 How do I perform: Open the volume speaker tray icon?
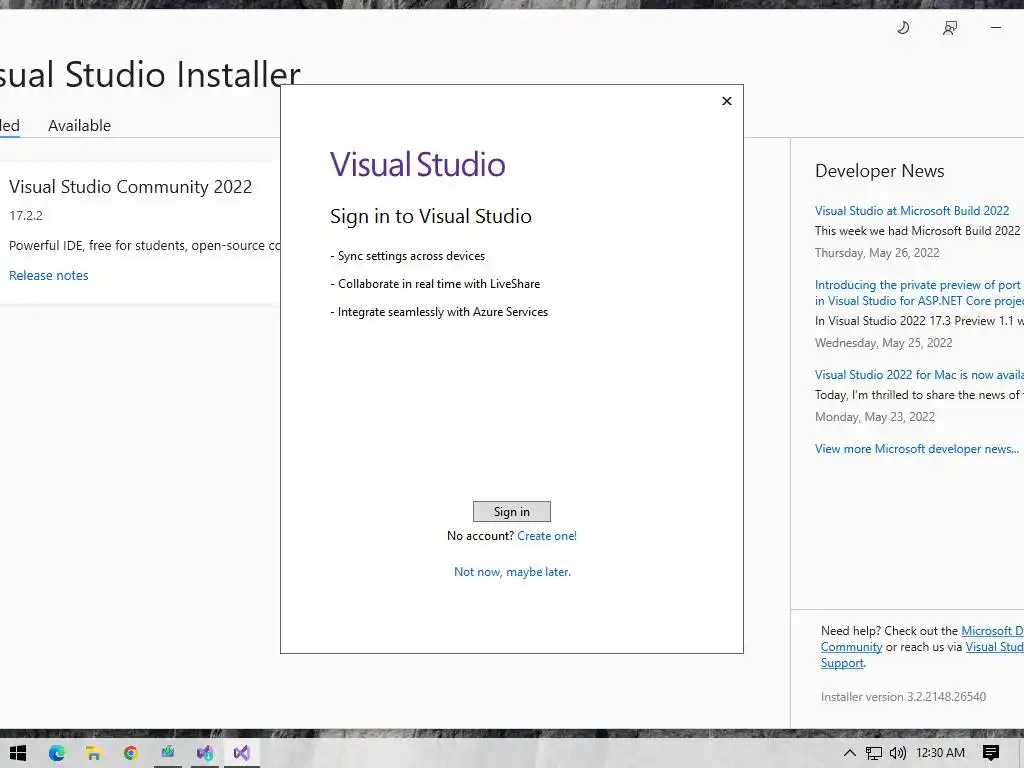click(x=898, y=753)
